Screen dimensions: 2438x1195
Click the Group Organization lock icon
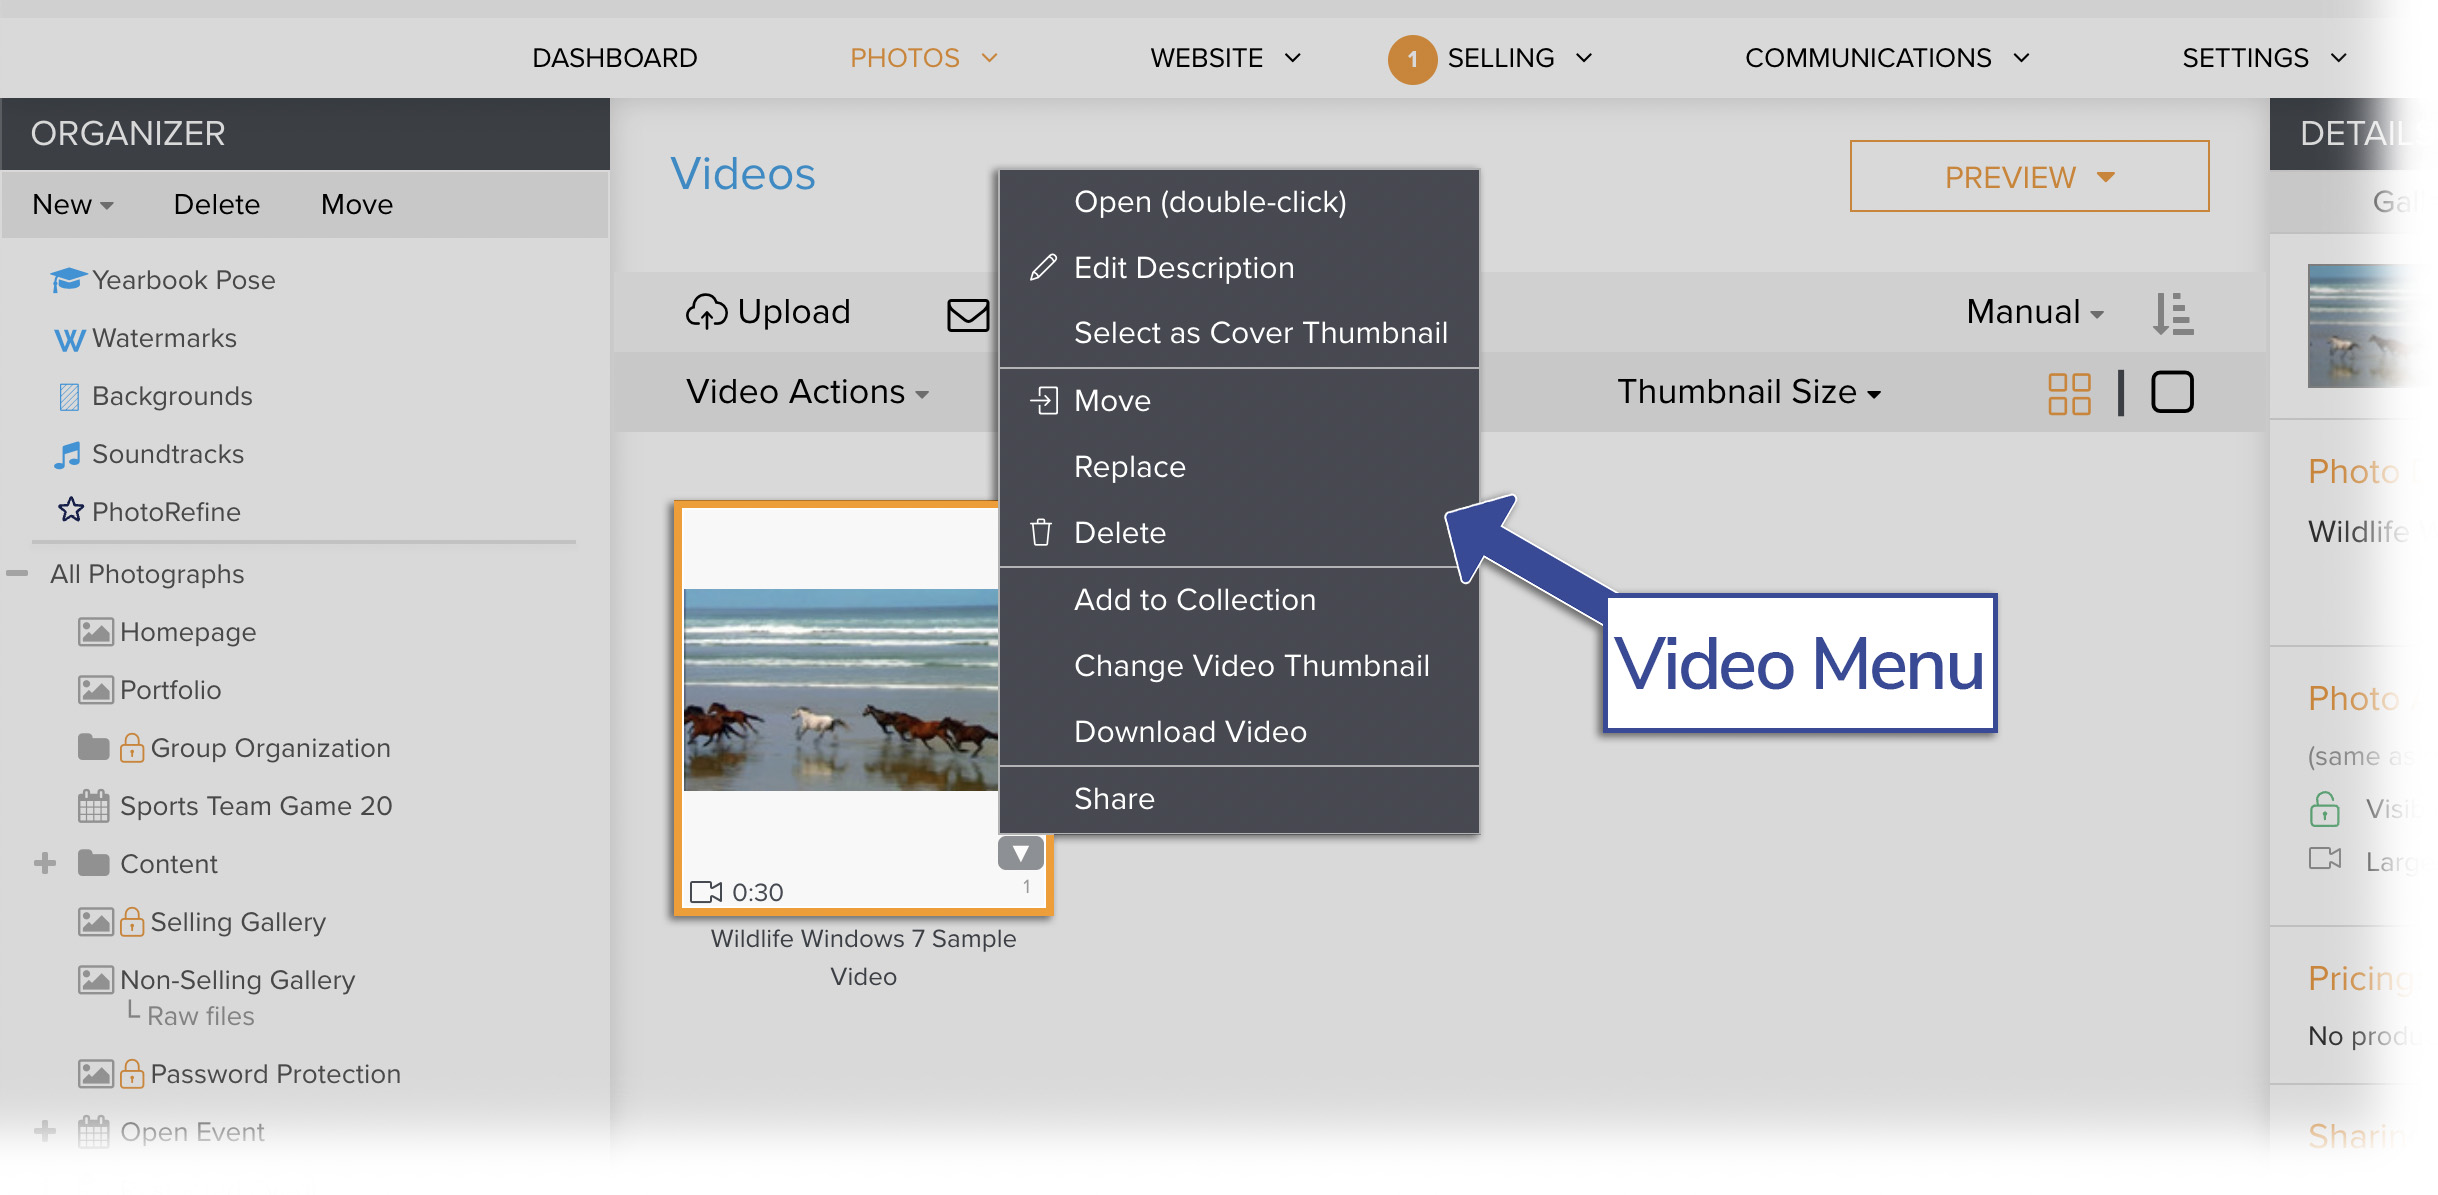tap(132, 747)
